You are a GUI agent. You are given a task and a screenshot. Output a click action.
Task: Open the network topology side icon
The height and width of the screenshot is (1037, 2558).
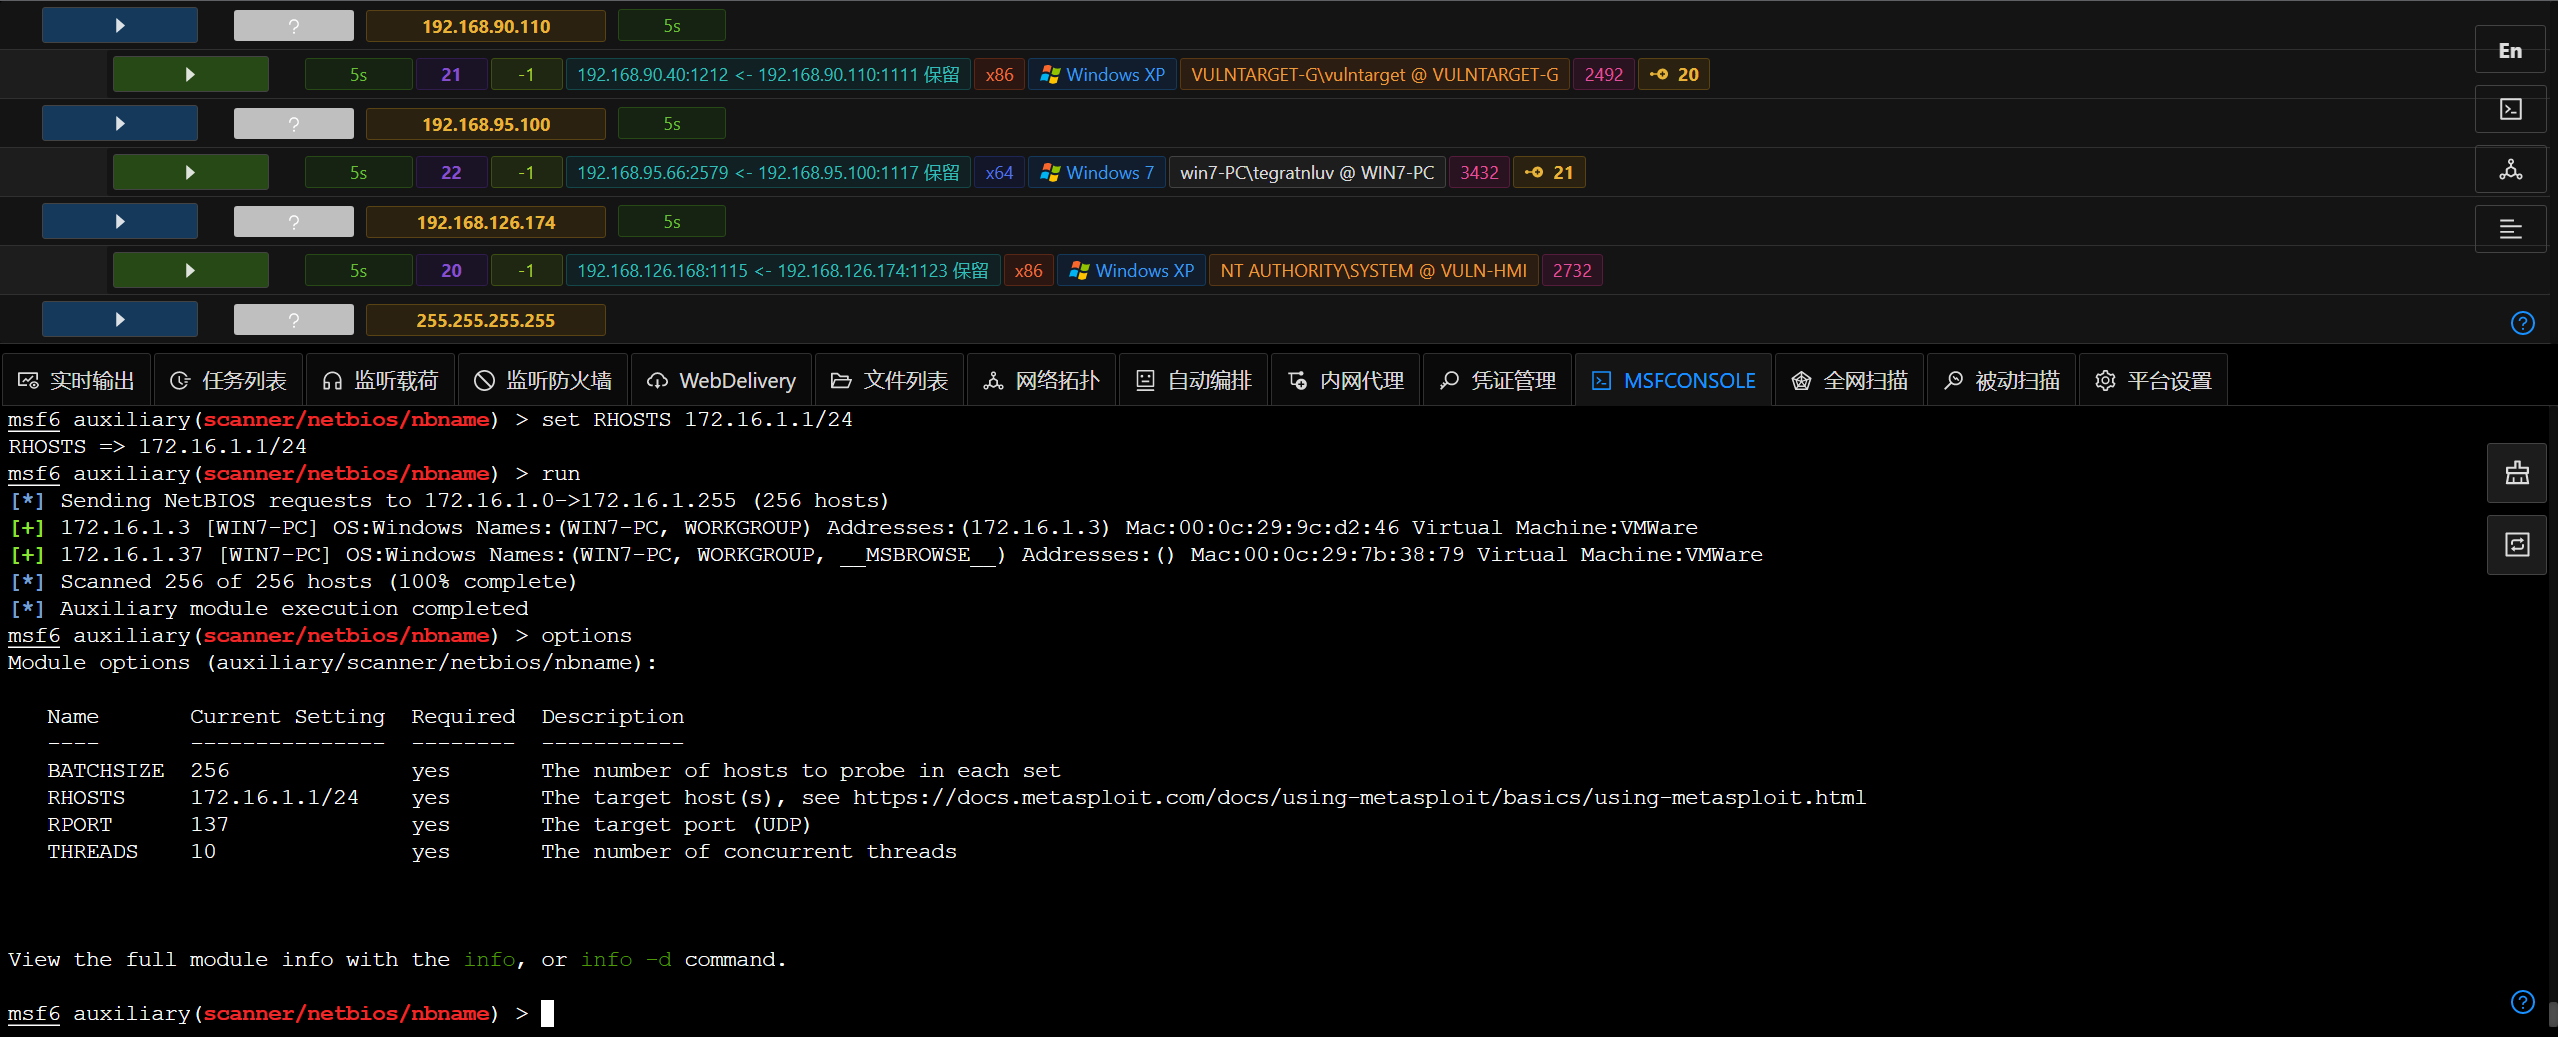coord(2510,169)
